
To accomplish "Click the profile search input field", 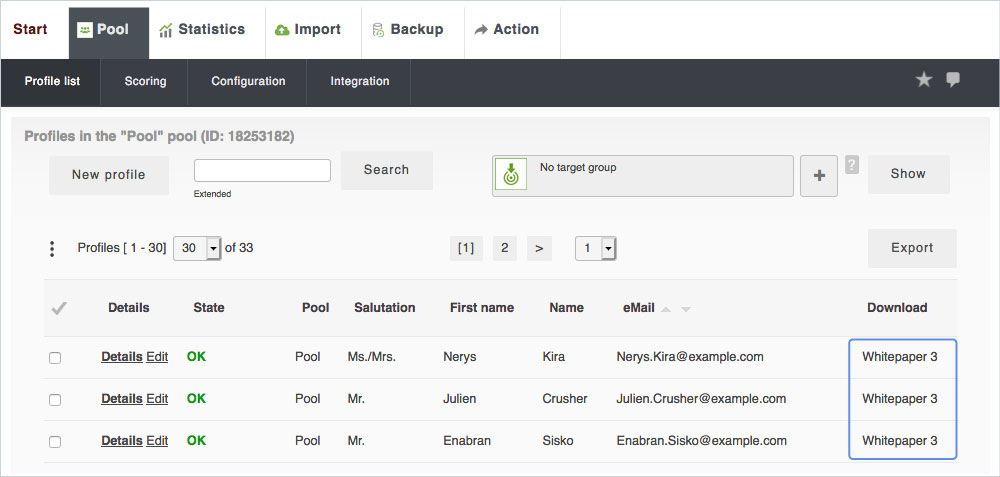I will pyautogui.click(x=262, y=171).
